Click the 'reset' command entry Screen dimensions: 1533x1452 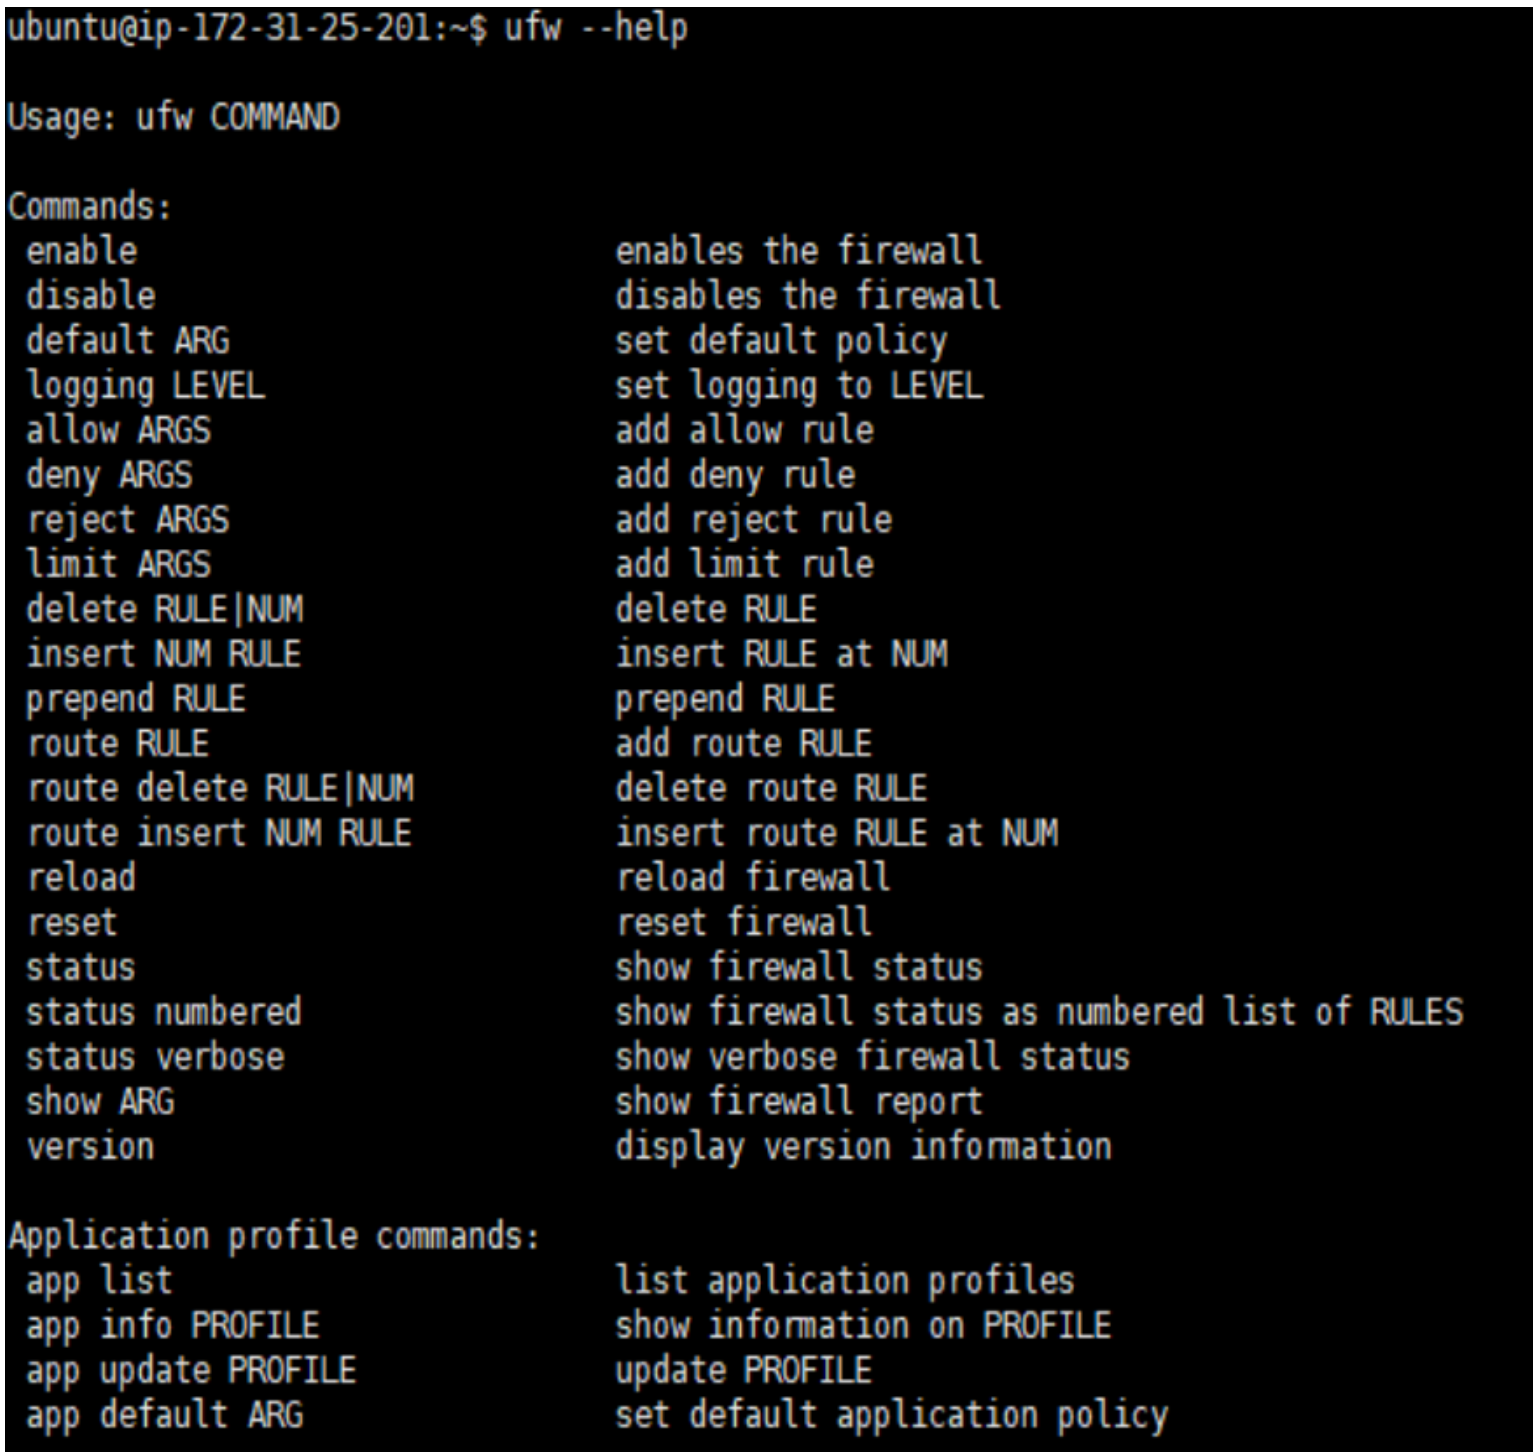coord(72,923)
